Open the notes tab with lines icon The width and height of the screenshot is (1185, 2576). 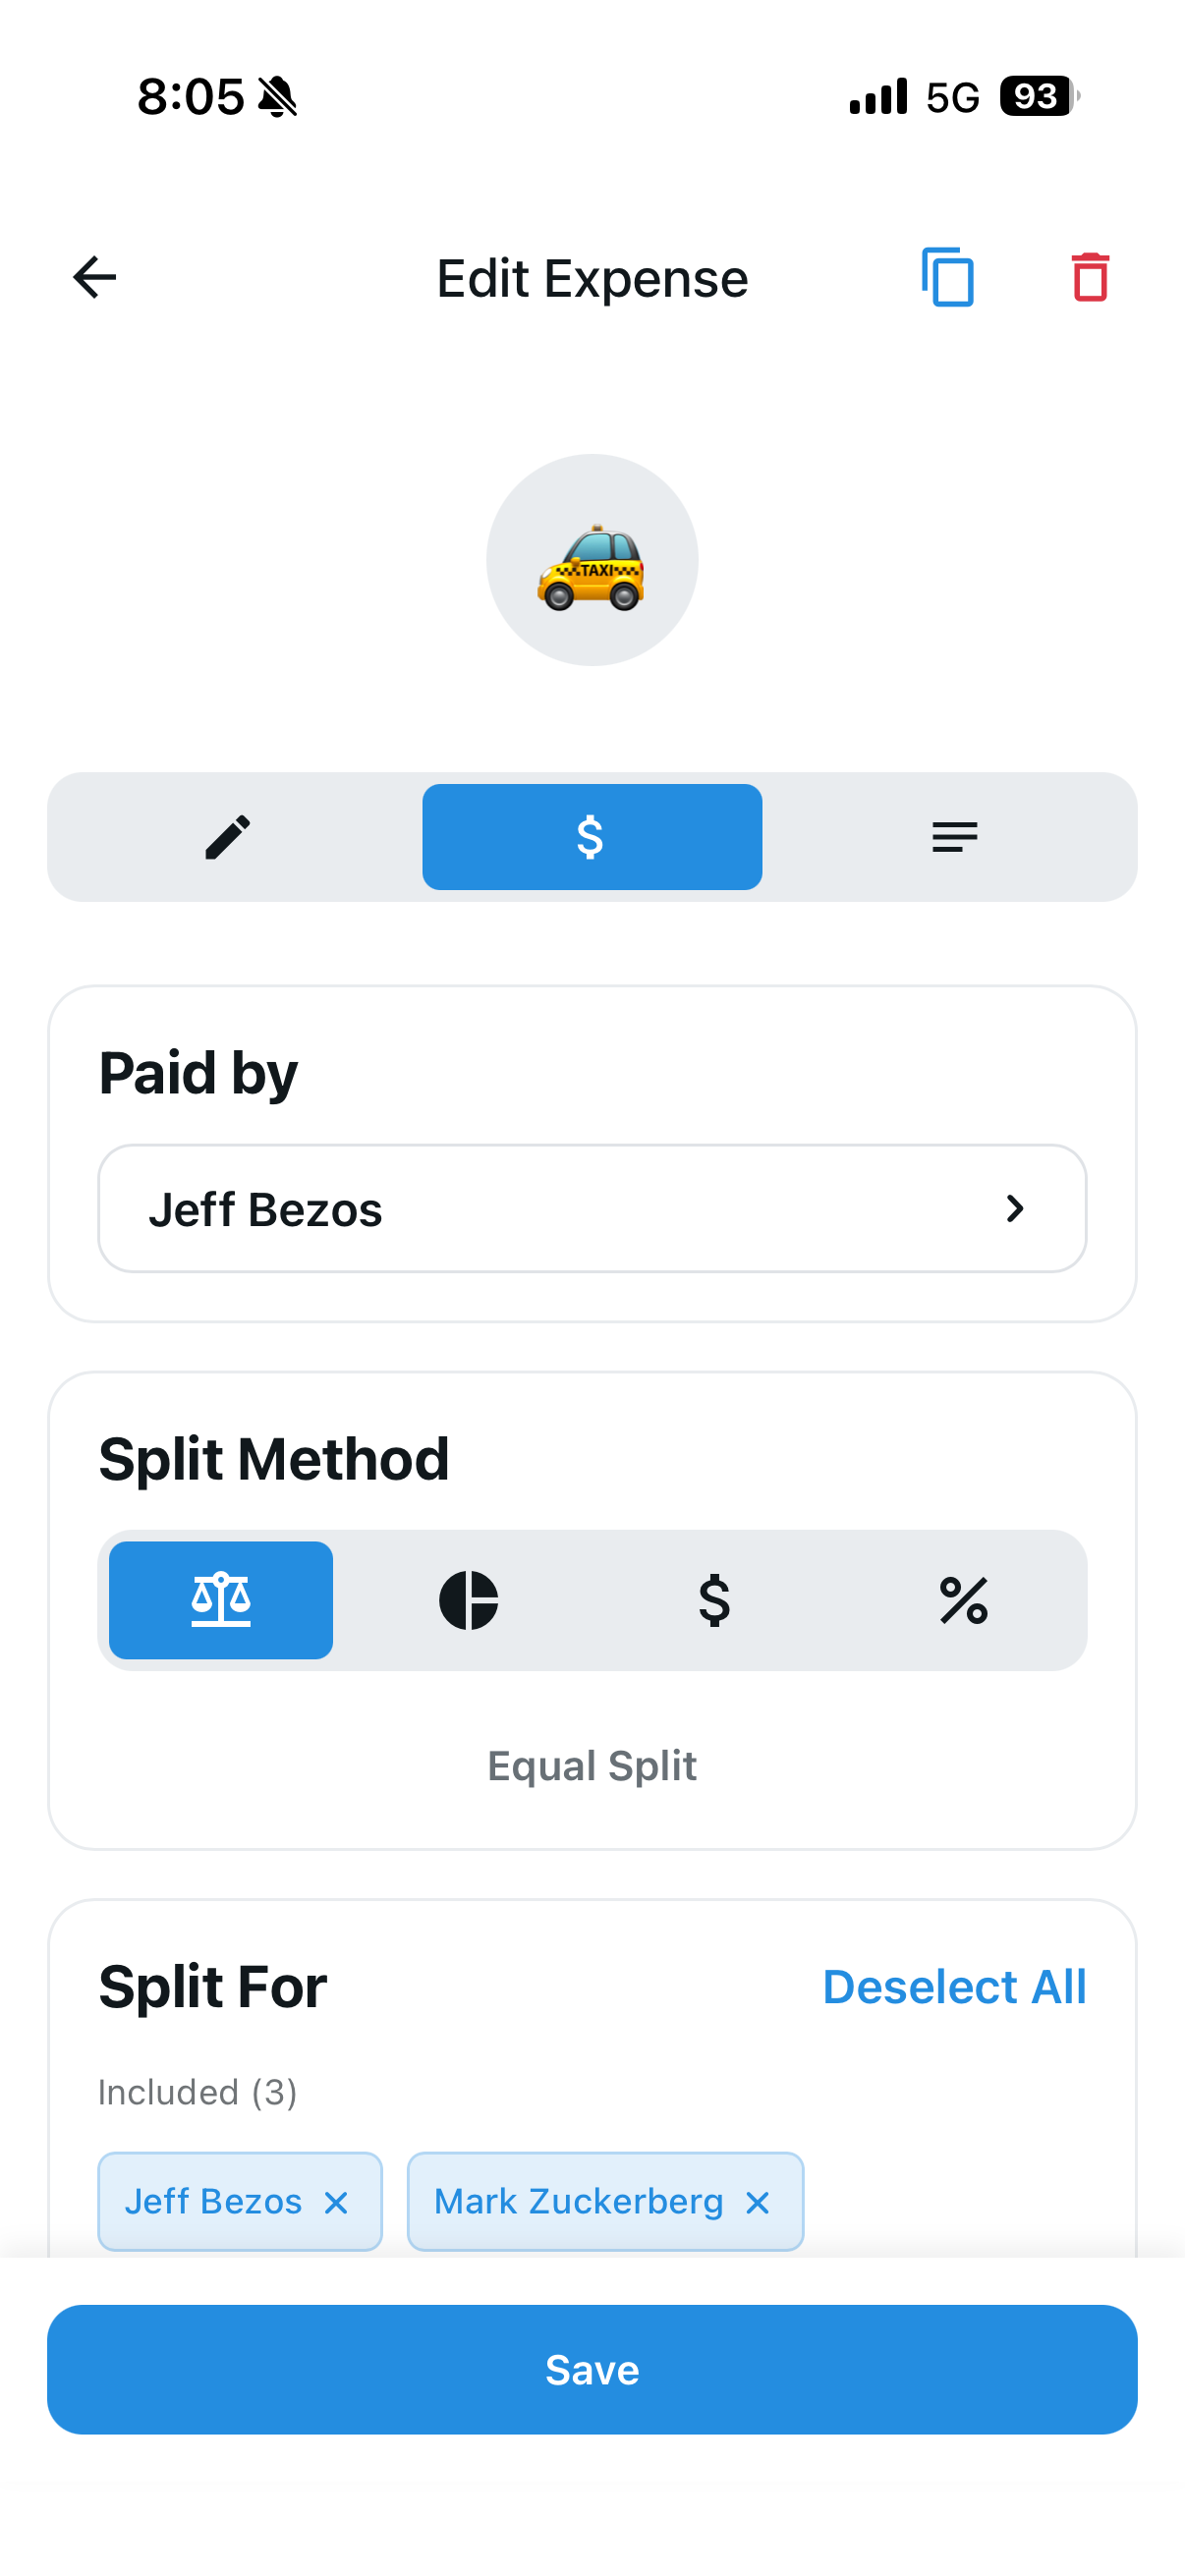(x=953, y=837)
